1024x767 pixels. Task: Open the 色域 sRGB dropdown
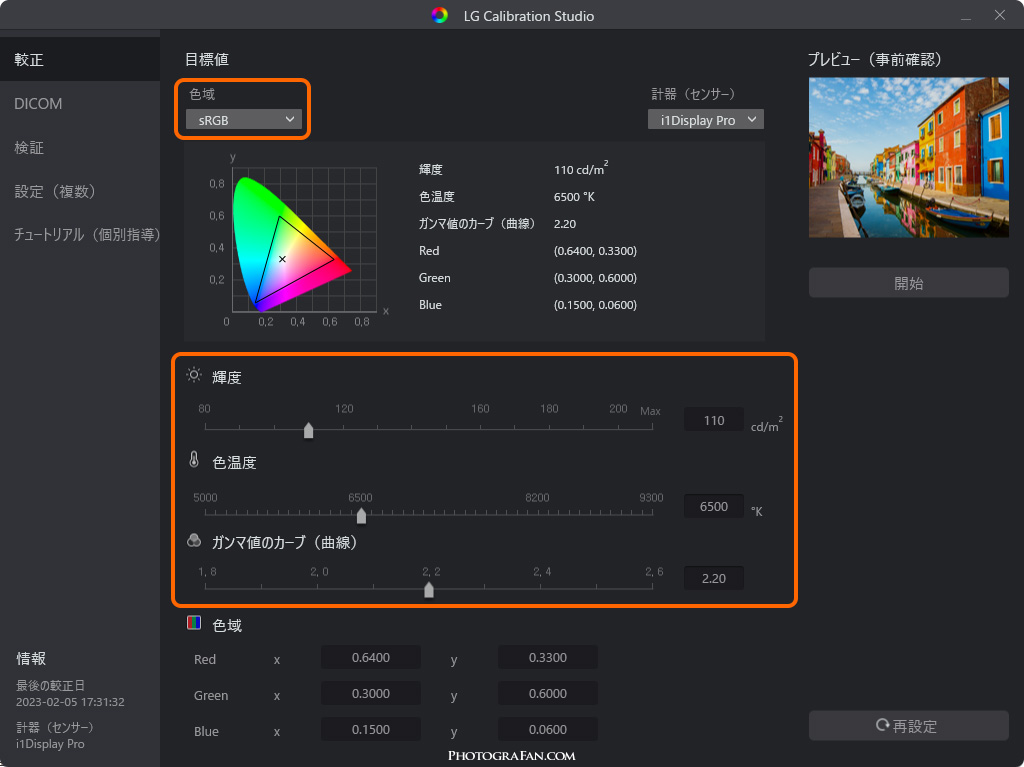pyautogui.click(x=243, y=120)
